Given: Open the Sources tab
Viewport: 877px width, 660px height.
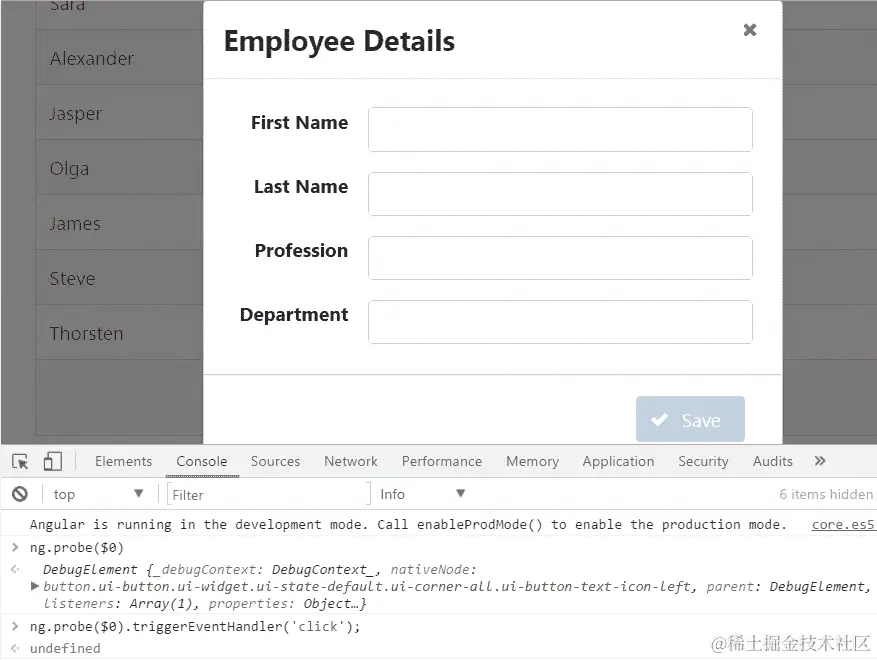Looking at the screenshot, I should [275, 461].
